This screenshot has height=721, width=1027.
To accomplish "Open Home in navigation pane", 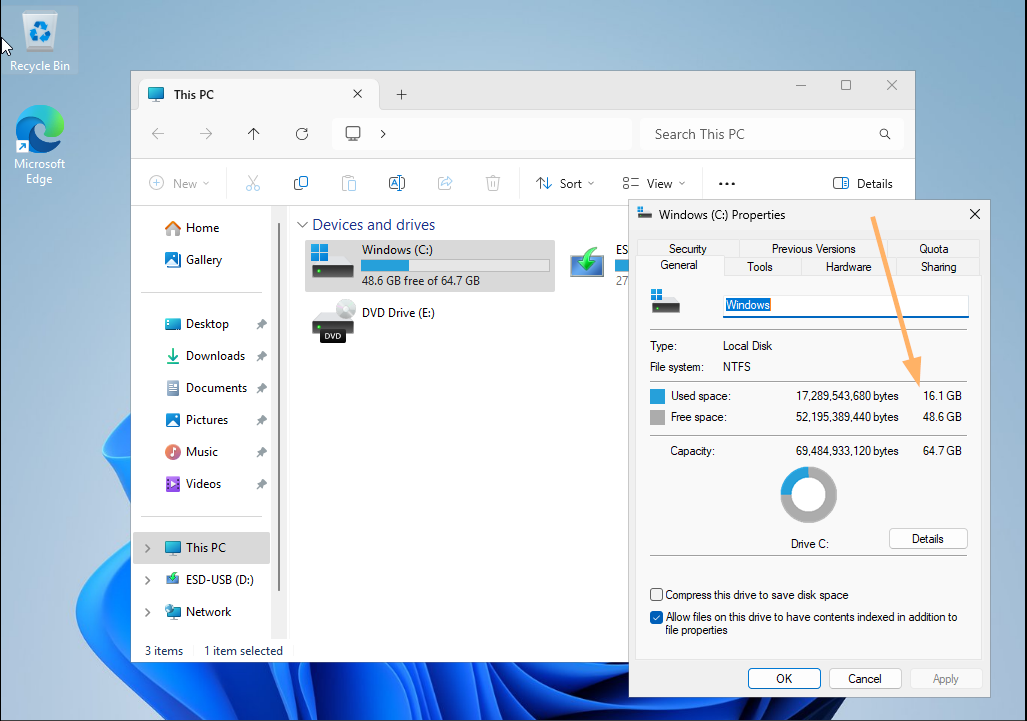I will coord(202,228).
